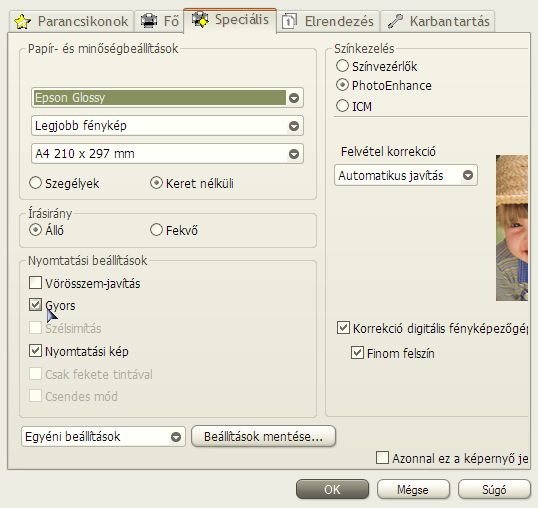Select Fekvő orientation

156,230
